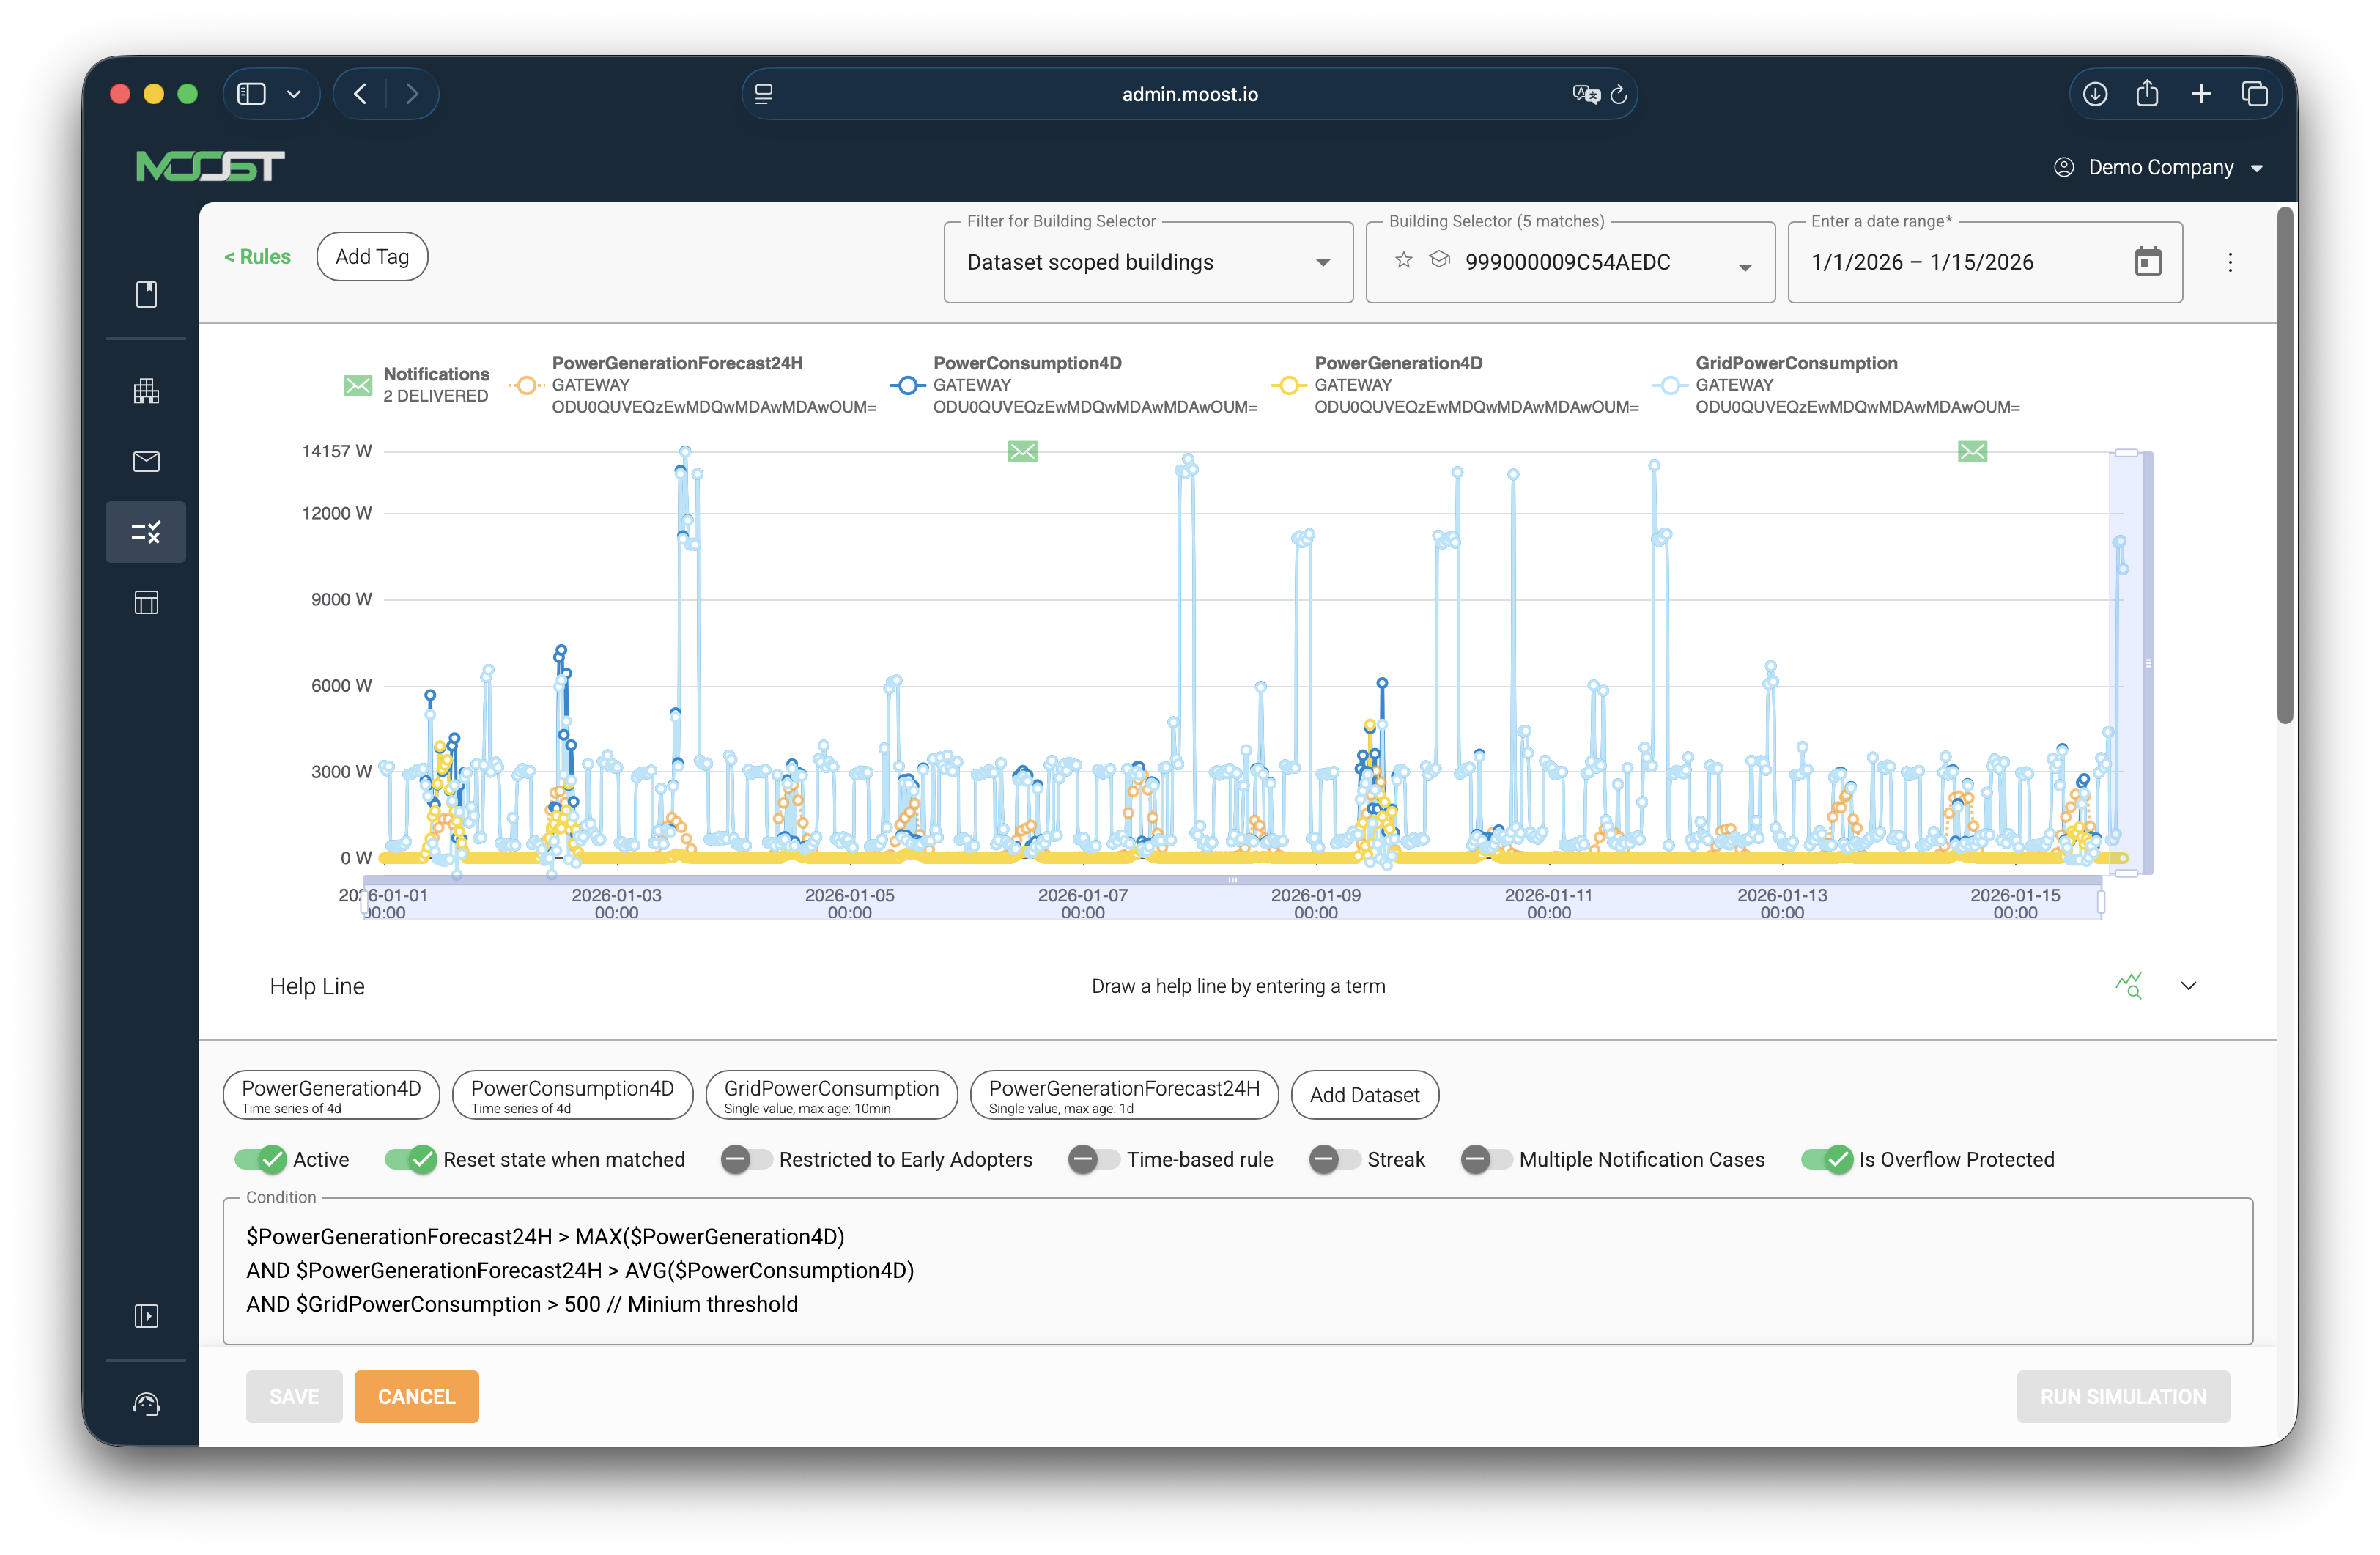Click the envelope messages sidebar icon
Viewport: 2380px width, 1555px height.
pos(146,461)
